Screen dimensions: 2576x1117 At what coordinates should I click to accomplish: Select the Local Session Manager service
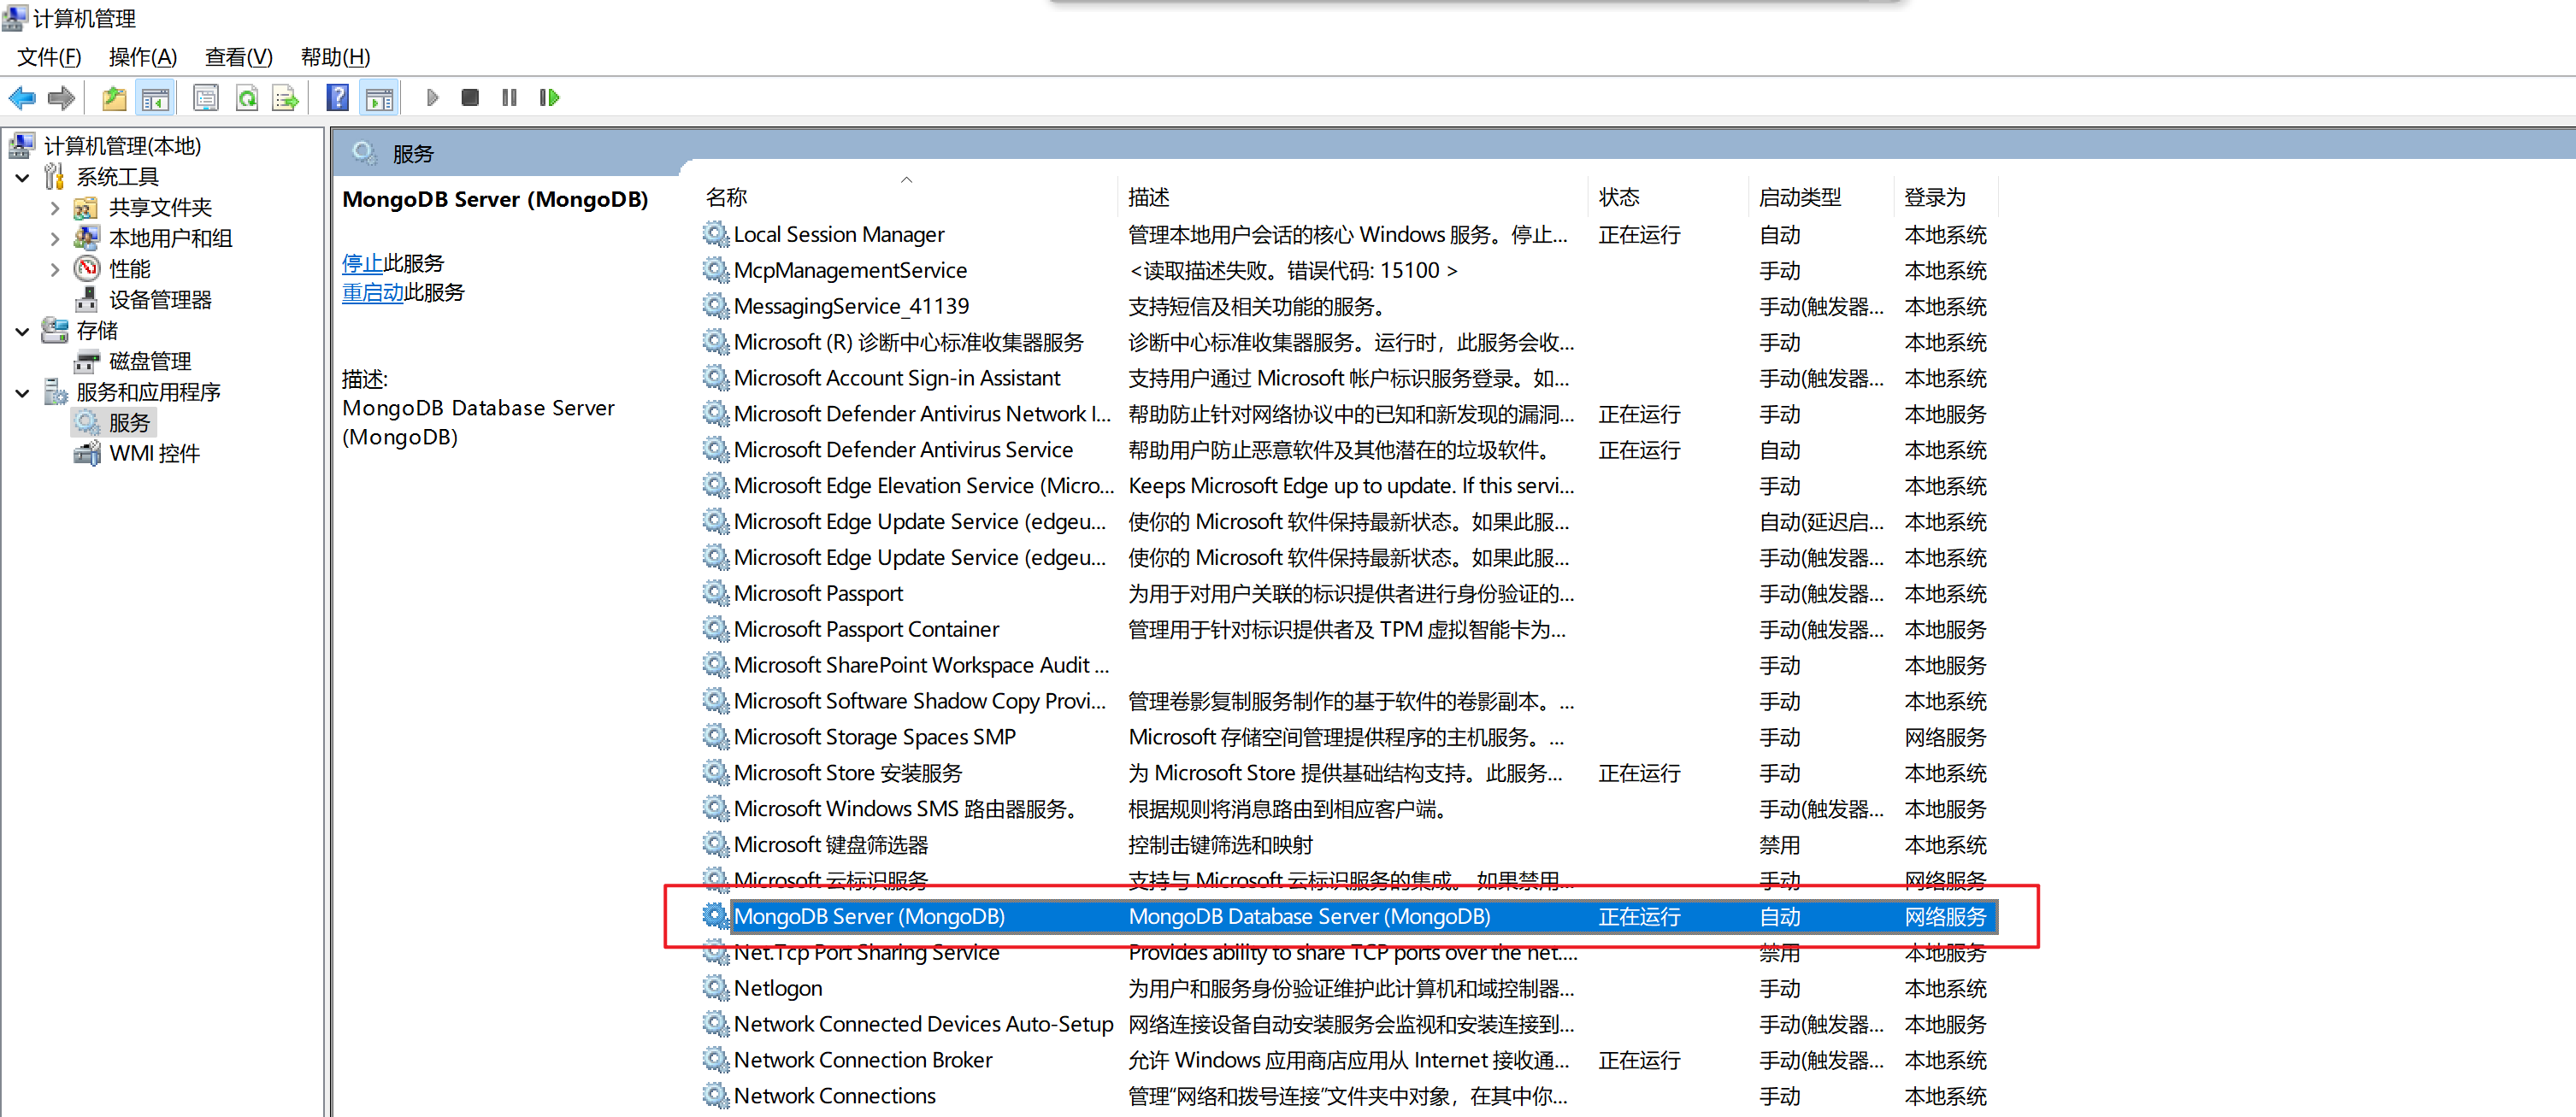tap(1348, 234)
